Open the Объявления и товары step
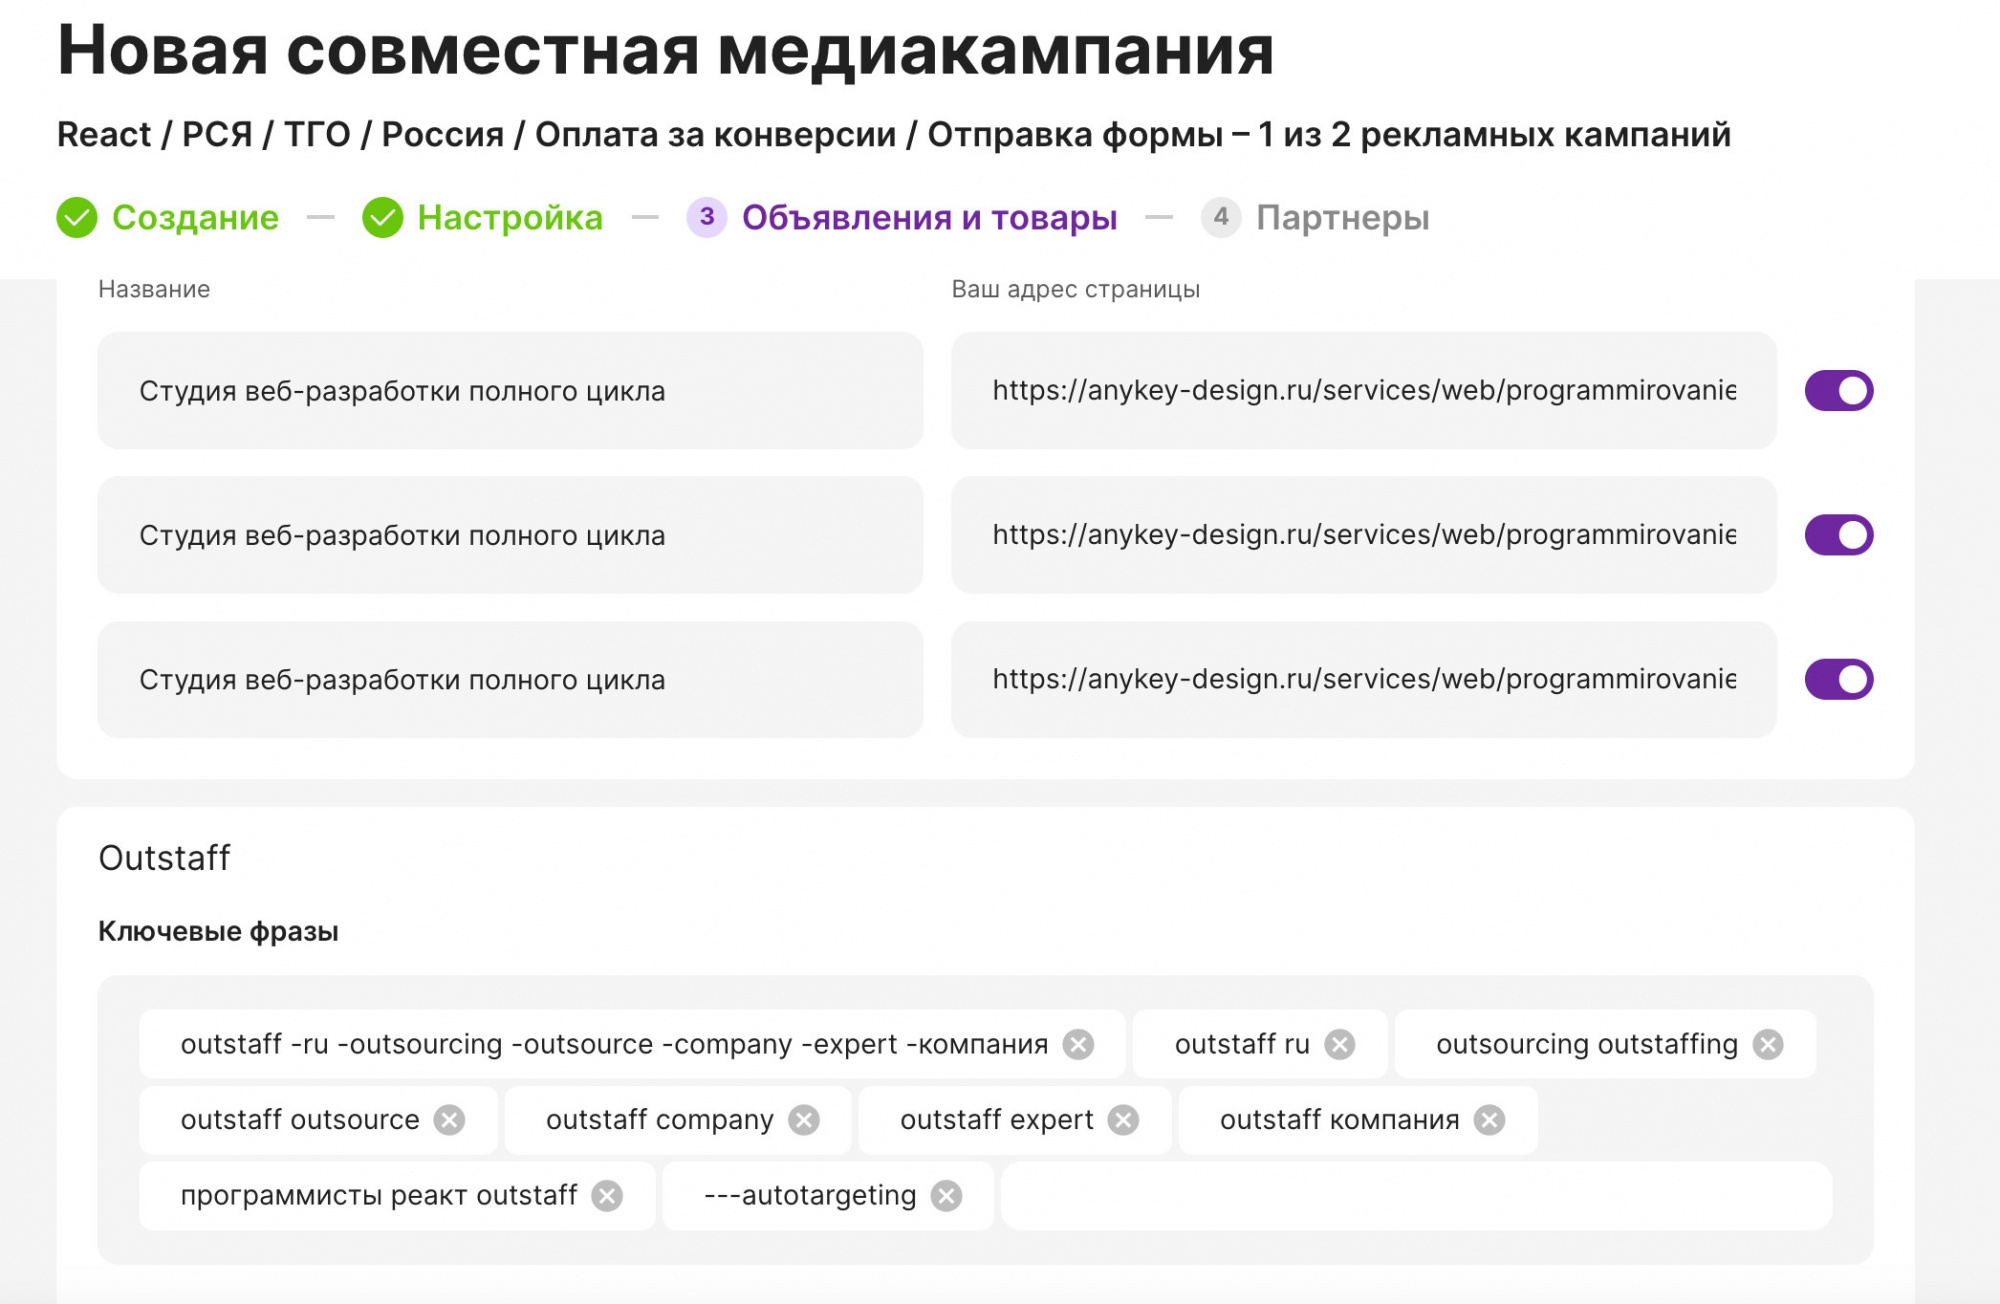 [929, 217]
